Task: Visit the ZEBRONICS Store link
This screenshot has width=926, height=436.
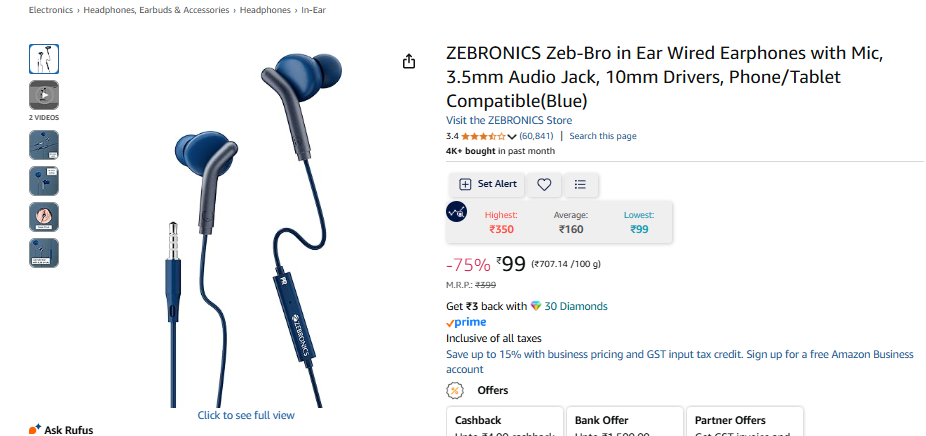Action: click(509, 120)
